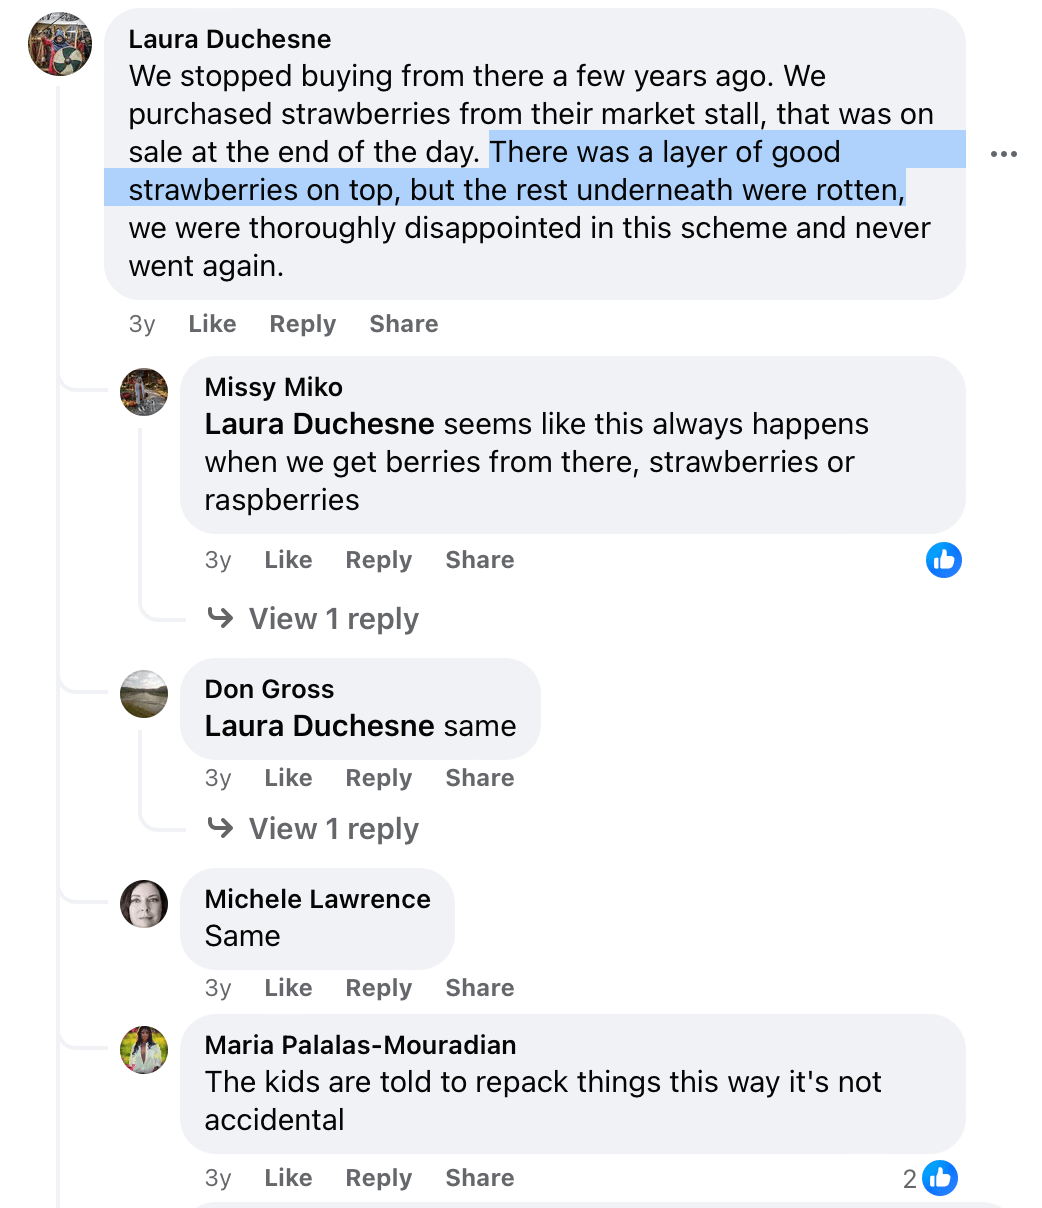1042x1208 pixels.
Task: Open the 3y timestamp on Laura Duchesne's comment
Action: pyautogui.click(x=143, y=323)
